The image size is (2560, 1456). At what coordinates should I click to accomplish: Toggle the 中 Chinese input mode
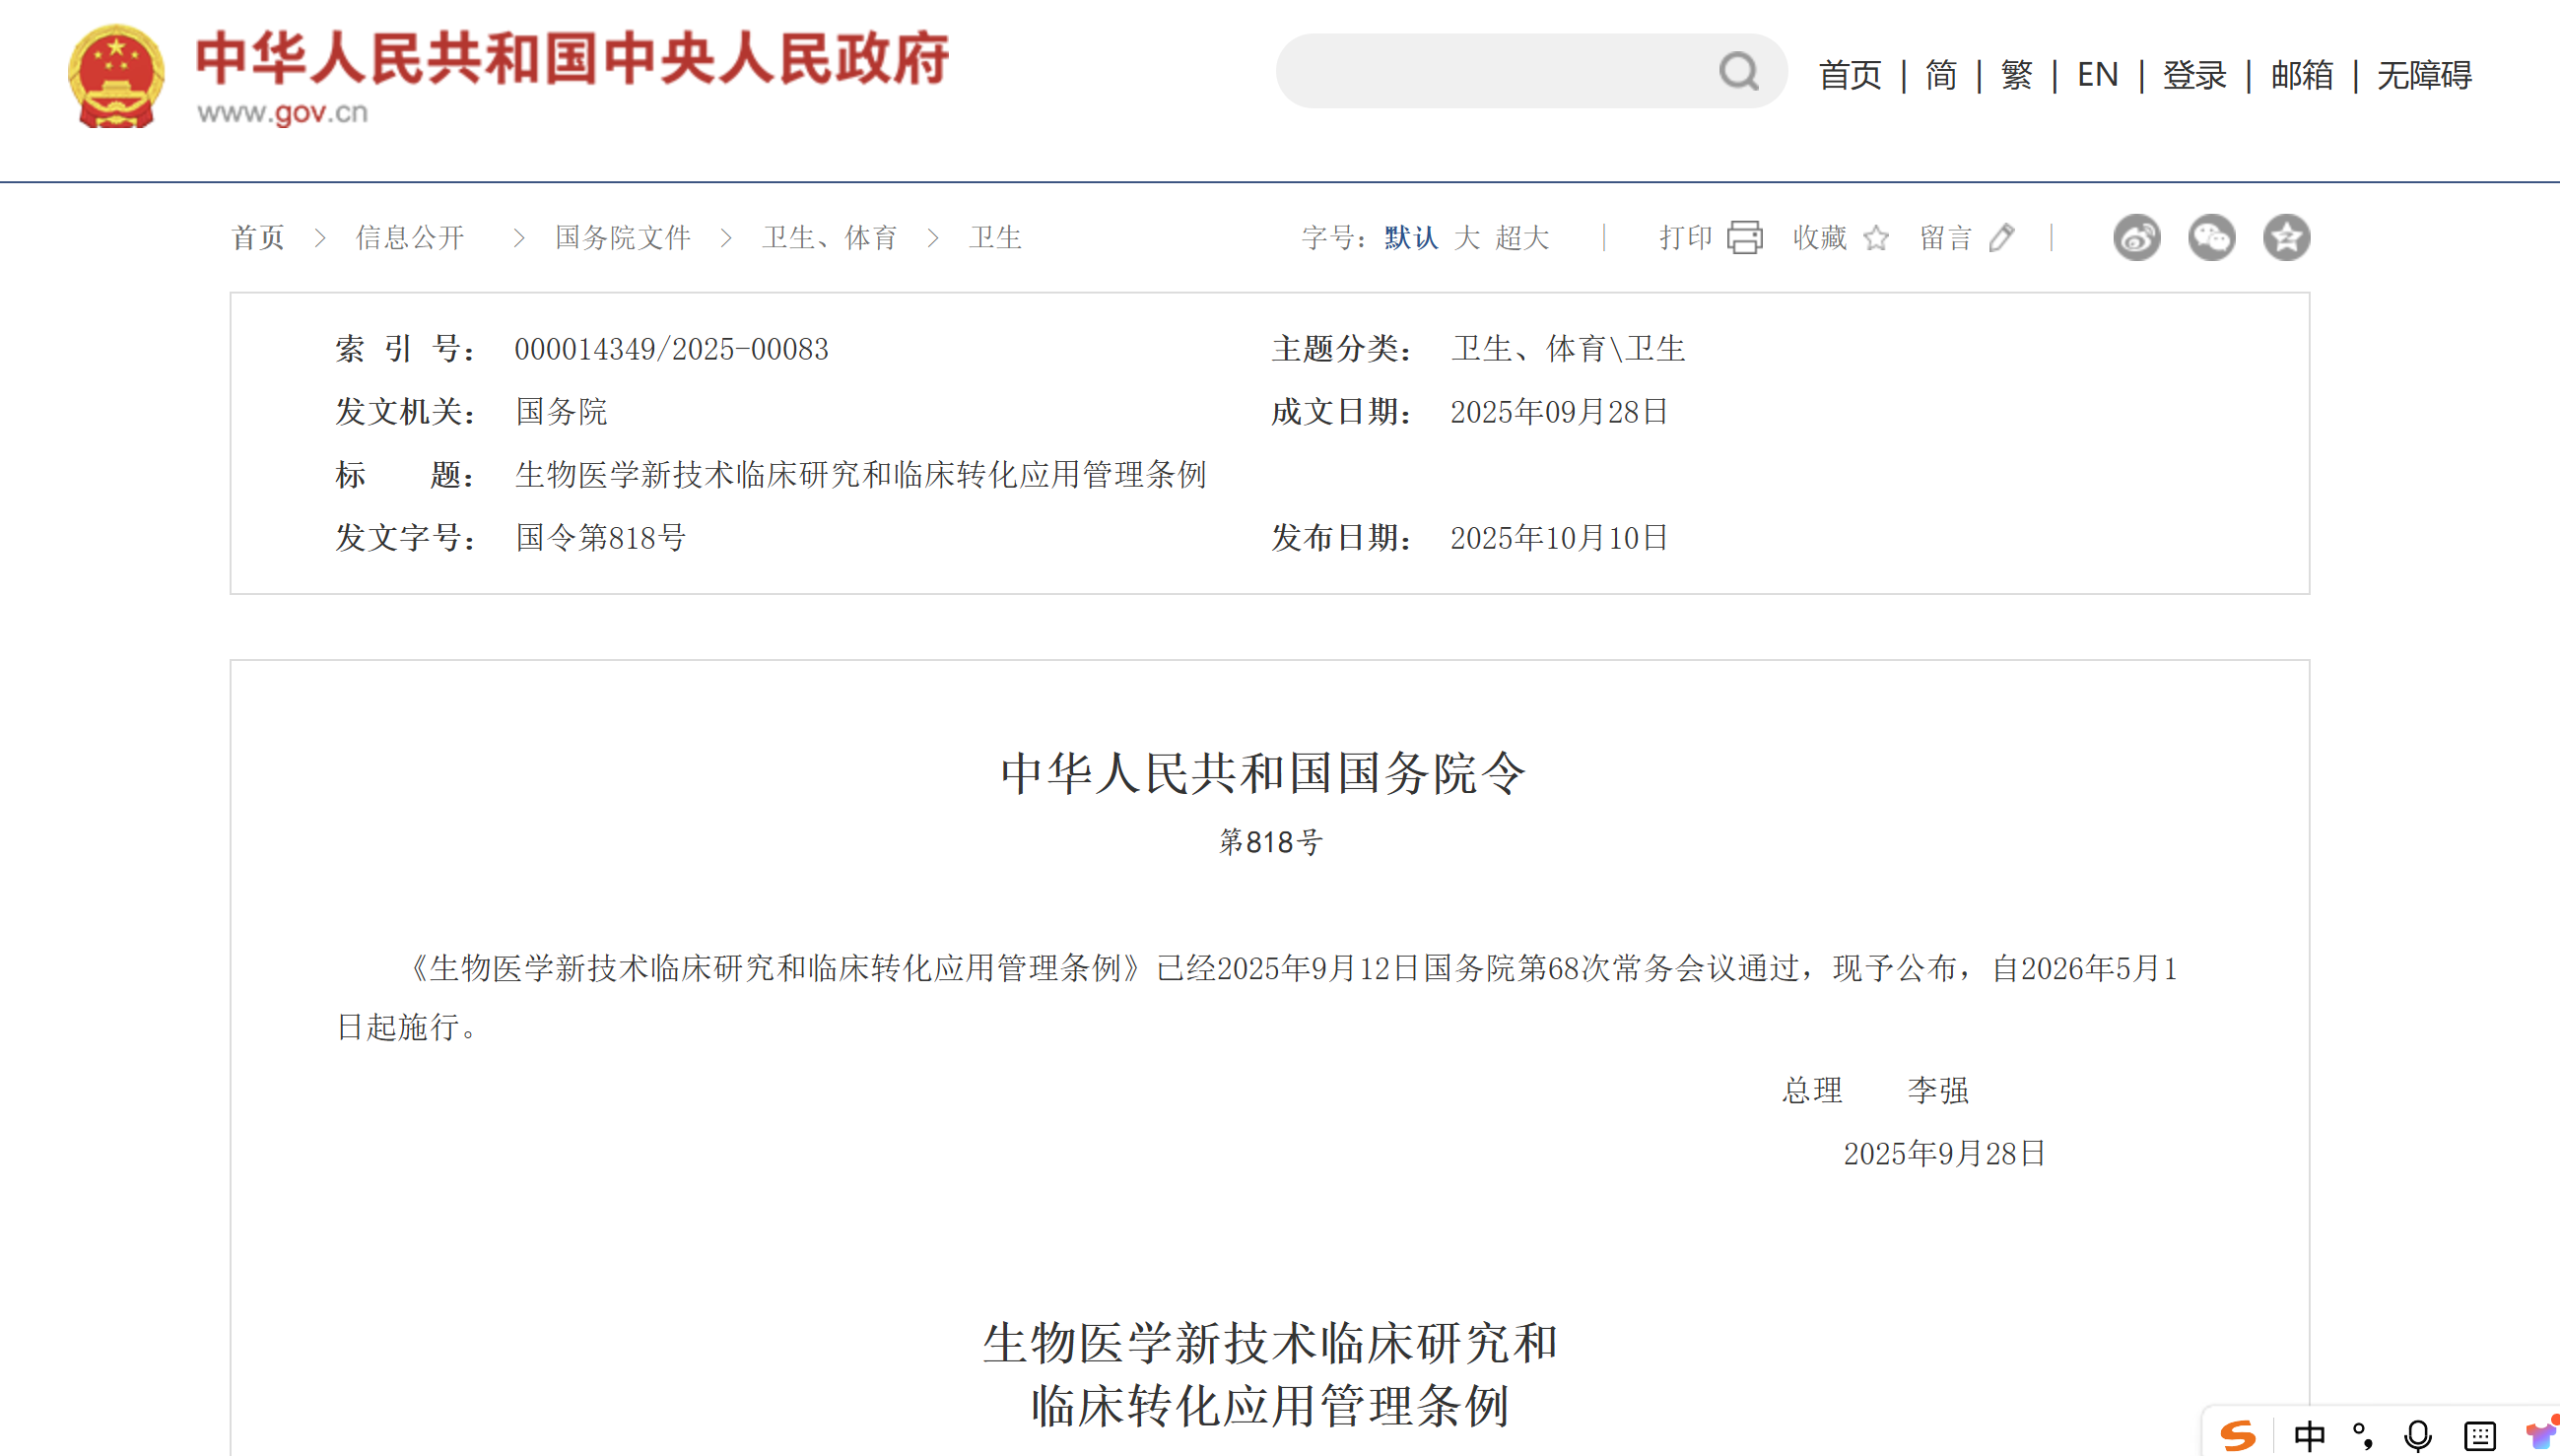click(2309, 1436)
